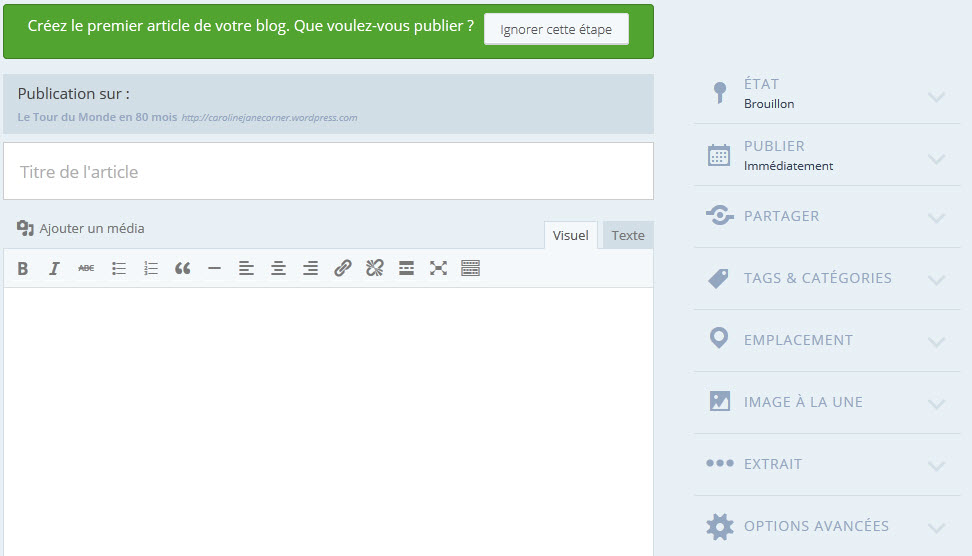
Task: Expand the Tags & Catégories panel
Action: (x=936, y=280)
